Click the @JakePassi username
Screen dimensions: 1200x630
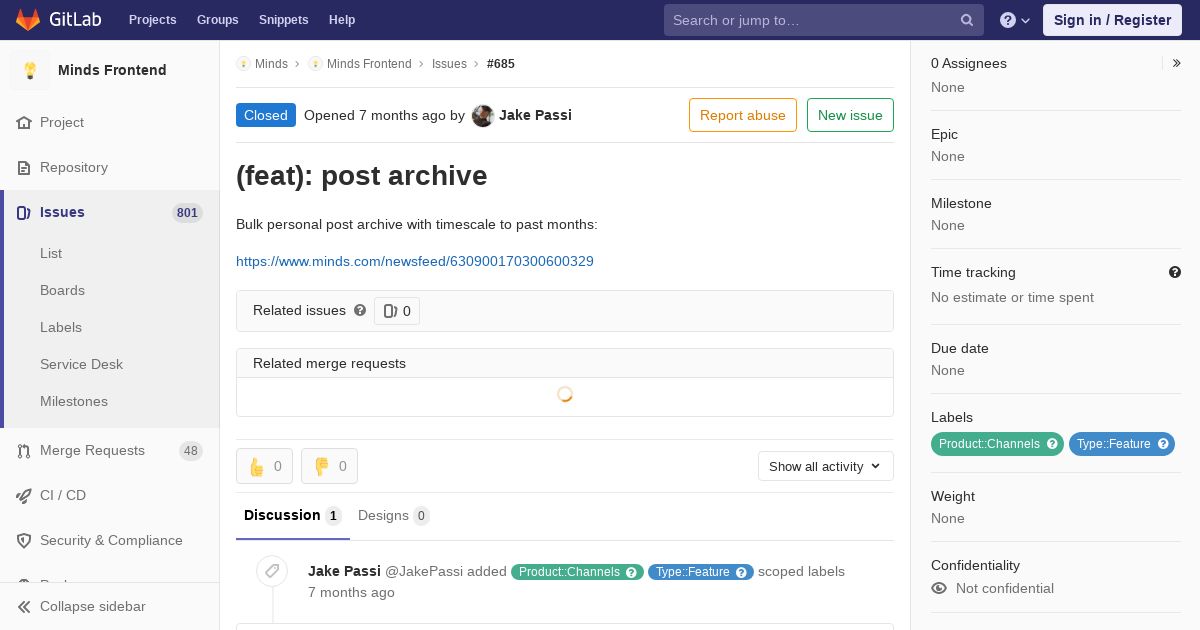pyautogui.click(x=424, y=571)
